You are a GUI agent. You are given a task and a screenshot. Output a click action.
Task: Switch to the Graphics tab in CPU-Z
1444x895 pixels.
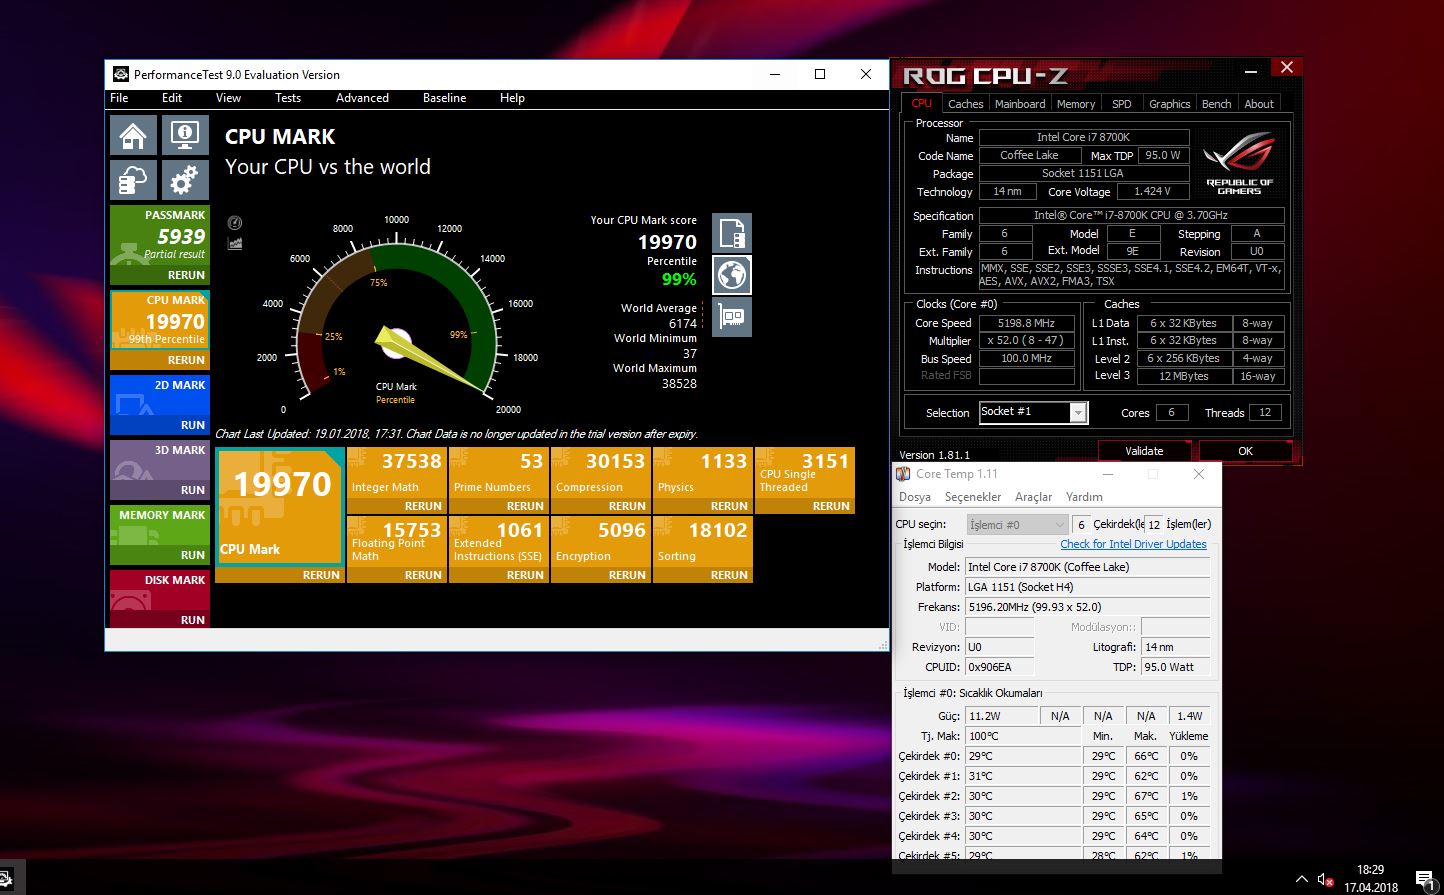pyautogui.click(x=1169, y=104)
